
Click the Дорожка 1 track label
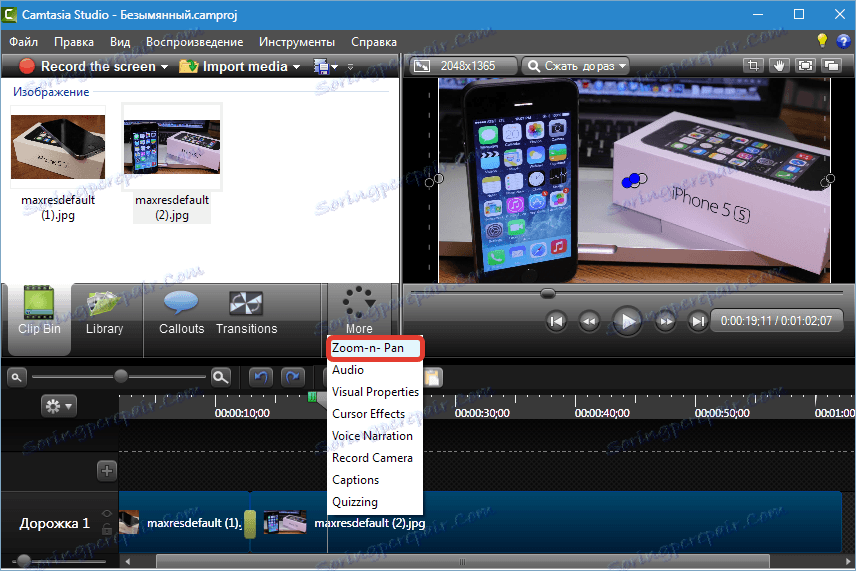(x=55, y=524)
